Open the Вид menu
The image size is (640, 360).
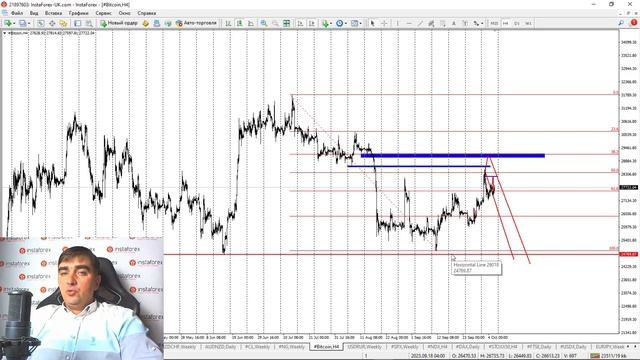pyautogui.click(x=34, y=13)
